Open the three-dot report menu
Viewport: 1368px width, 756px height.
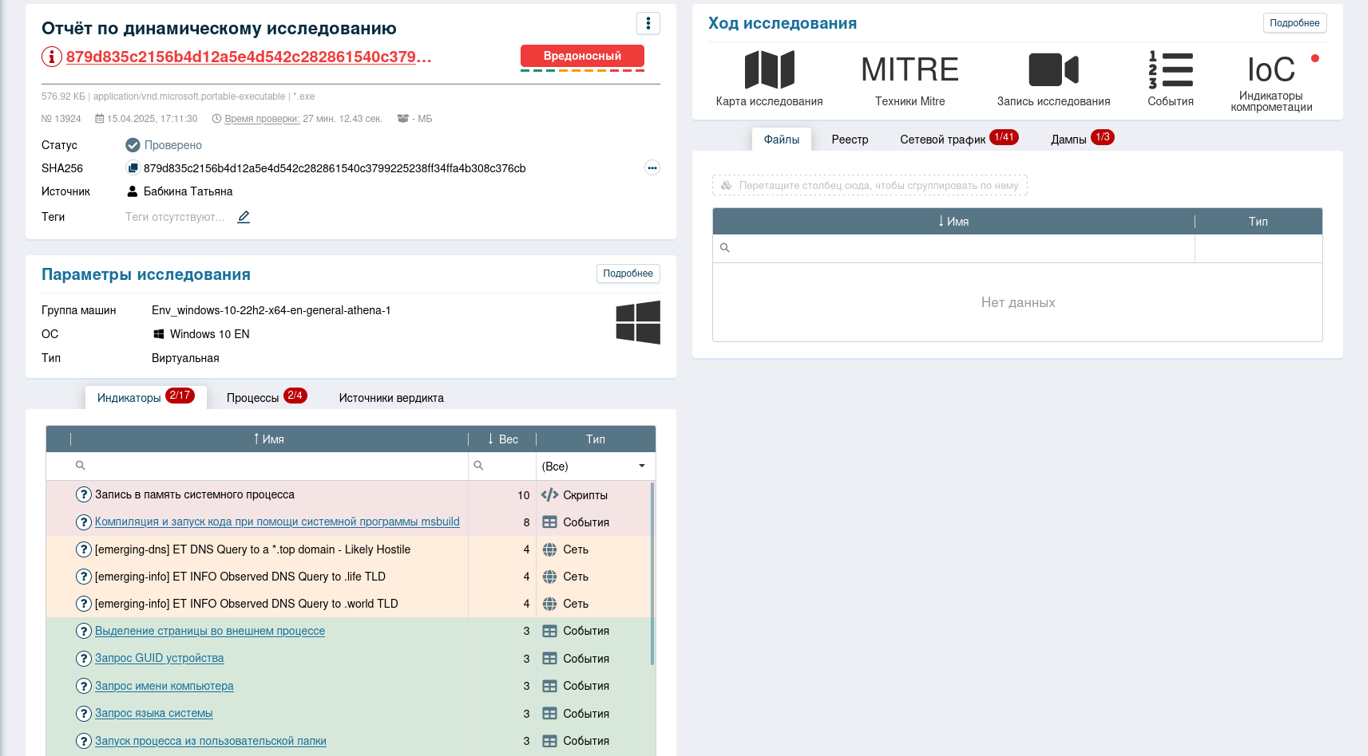point(648,24)
